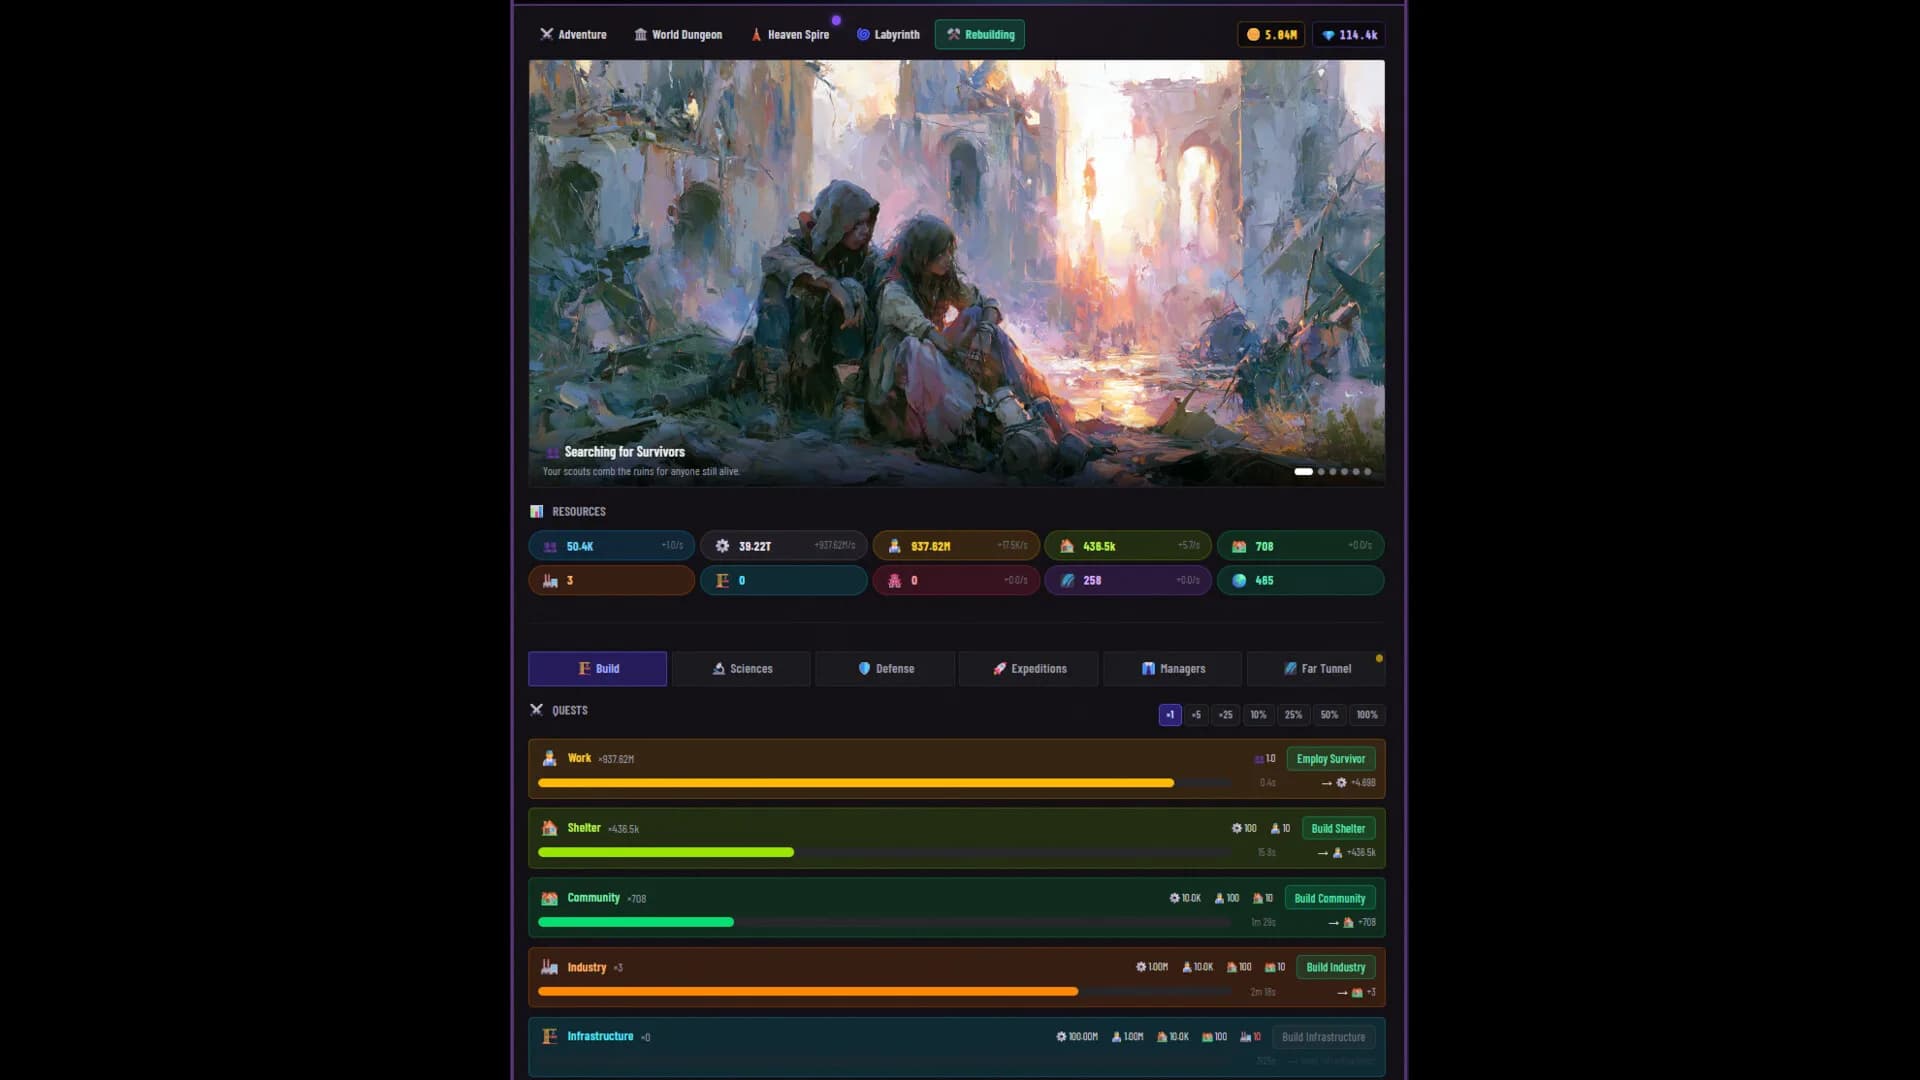Click the community icon in 708 resource
The width and height of the screenshot is (1920, 1080).
[x=1239, y=546]
